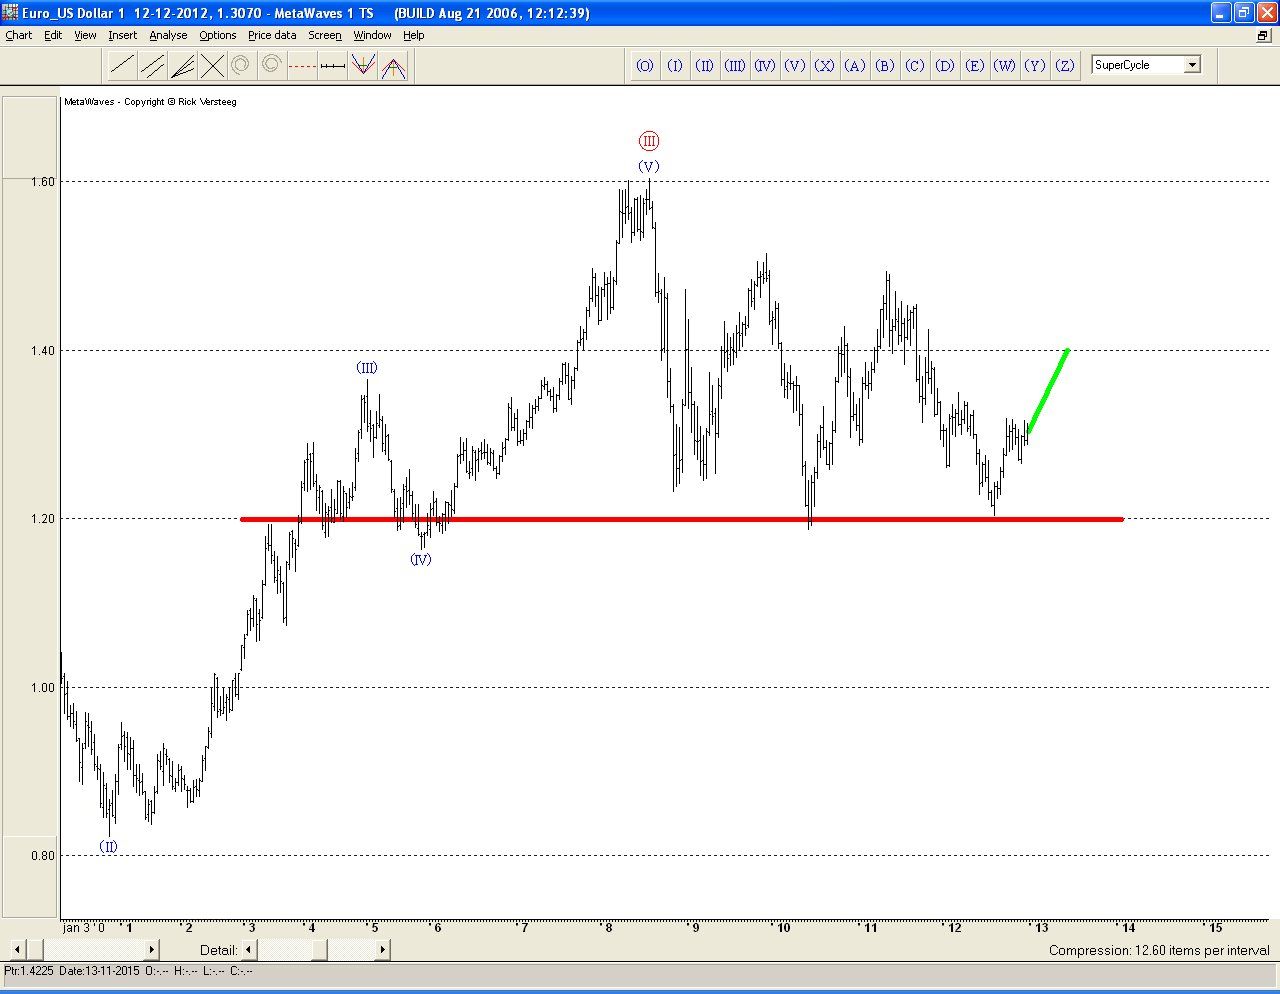Select the parallel channel lines tool

[152, 66]
